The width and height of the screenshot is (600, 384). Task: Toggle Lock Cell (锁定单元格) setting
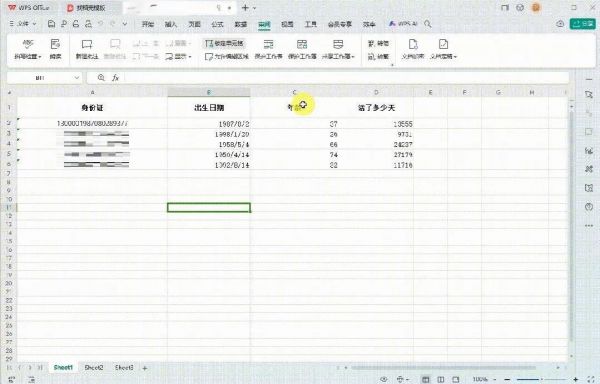224,43
